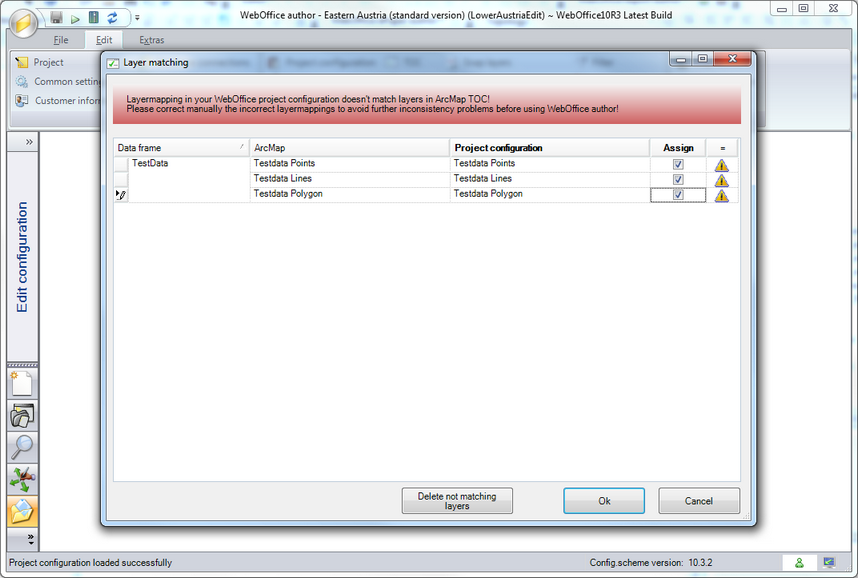Click the green Run arrow in the toolbar
Screen dimensions: 858x578
[x=75, y=17]
